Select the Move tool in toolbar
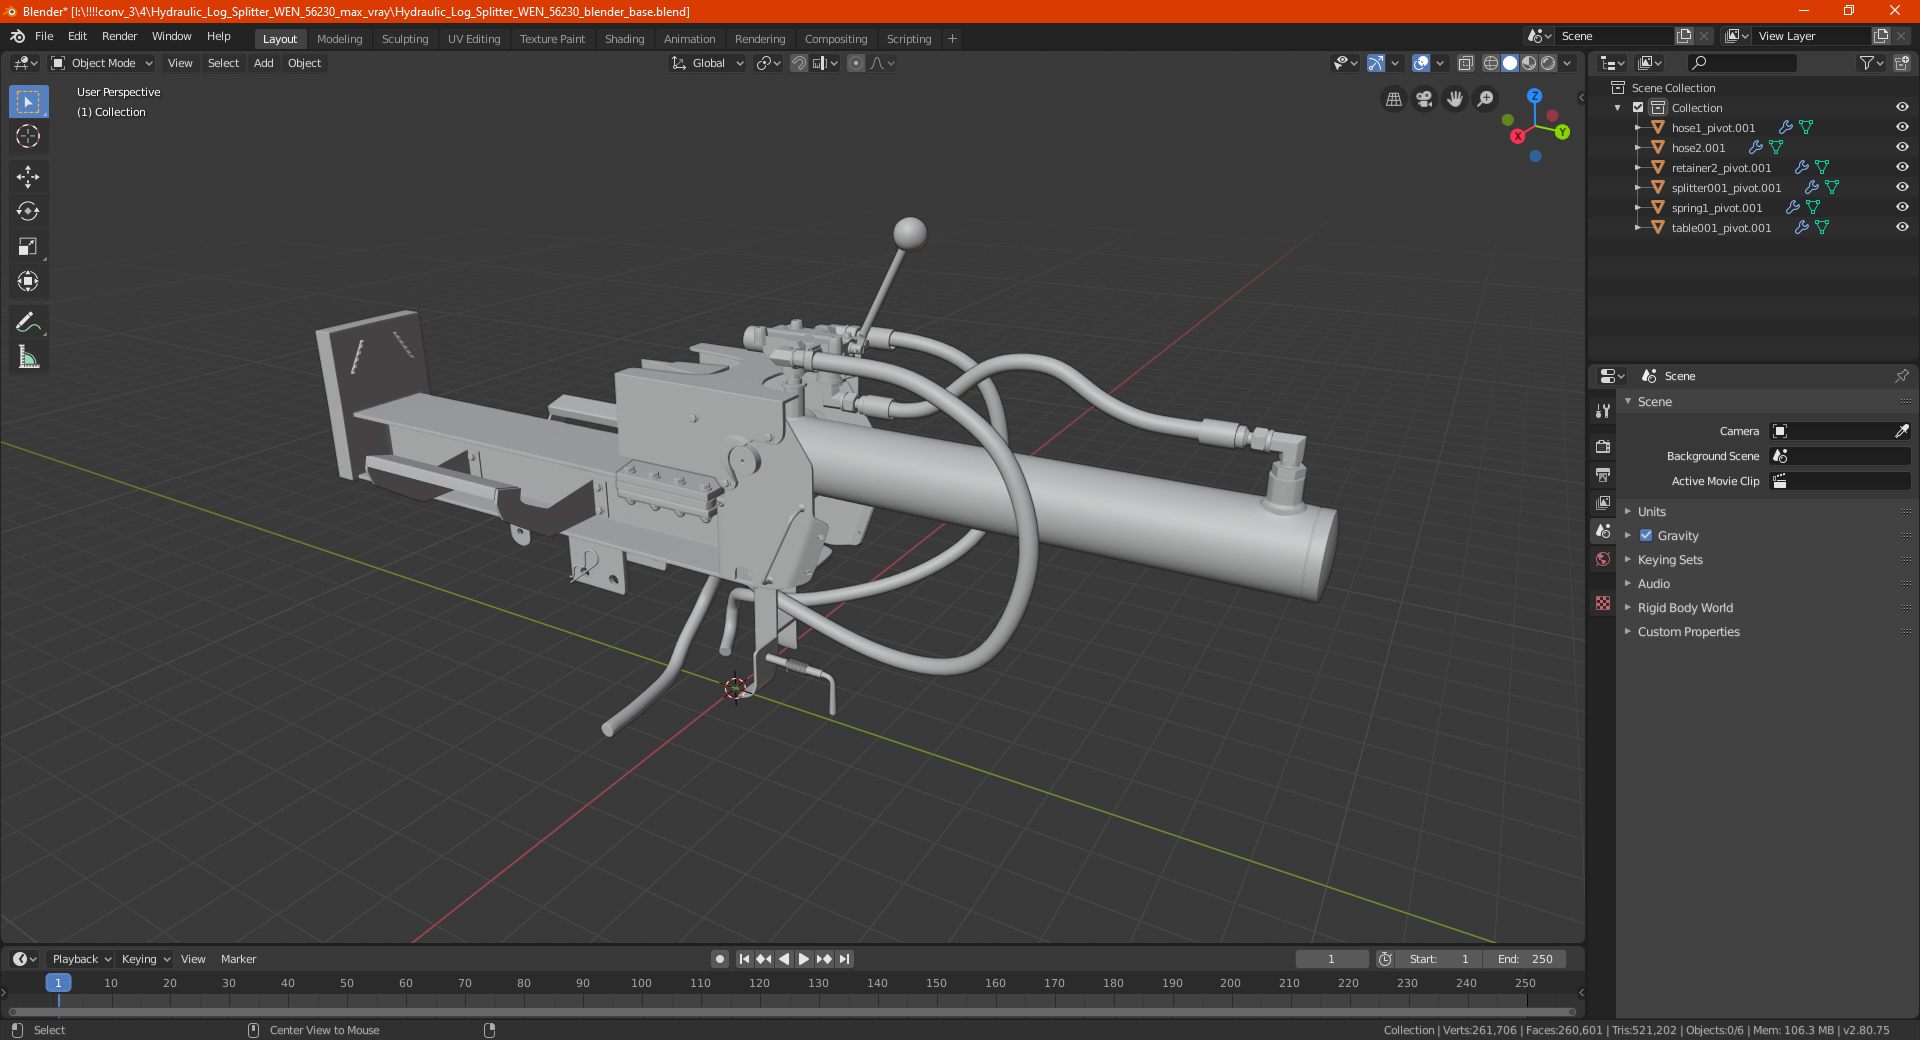 coord(28,177)
